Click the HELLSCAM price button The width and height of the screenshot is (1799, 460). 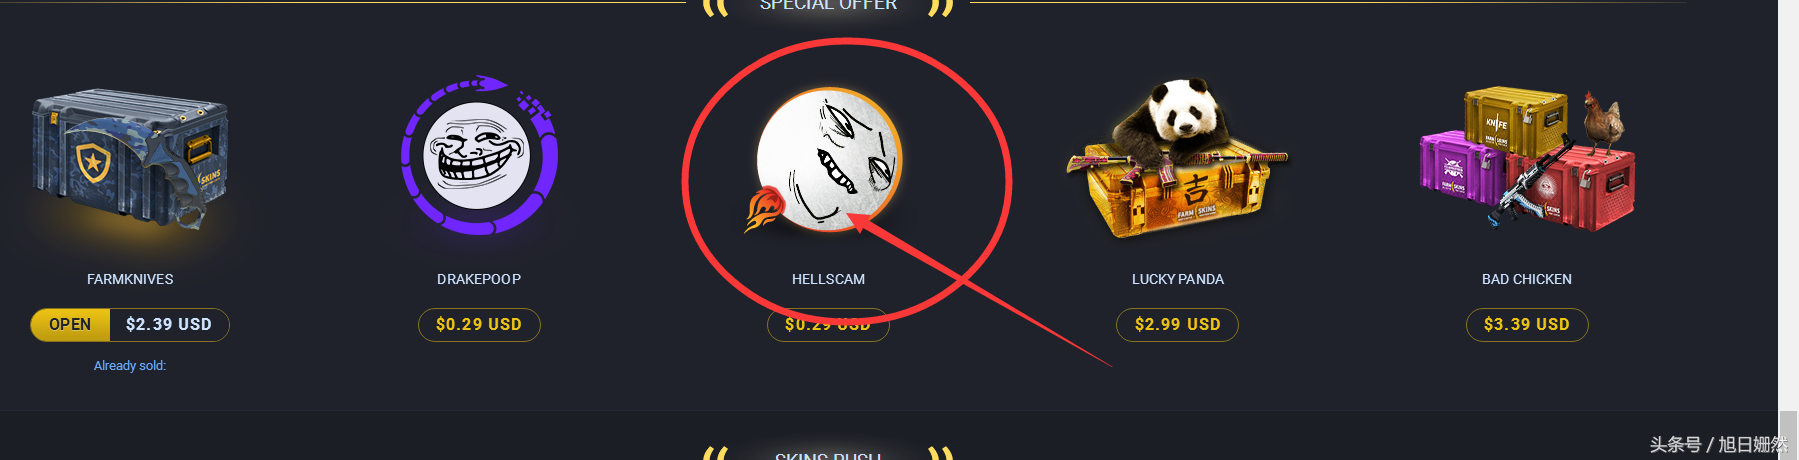(x=828, y=325)
